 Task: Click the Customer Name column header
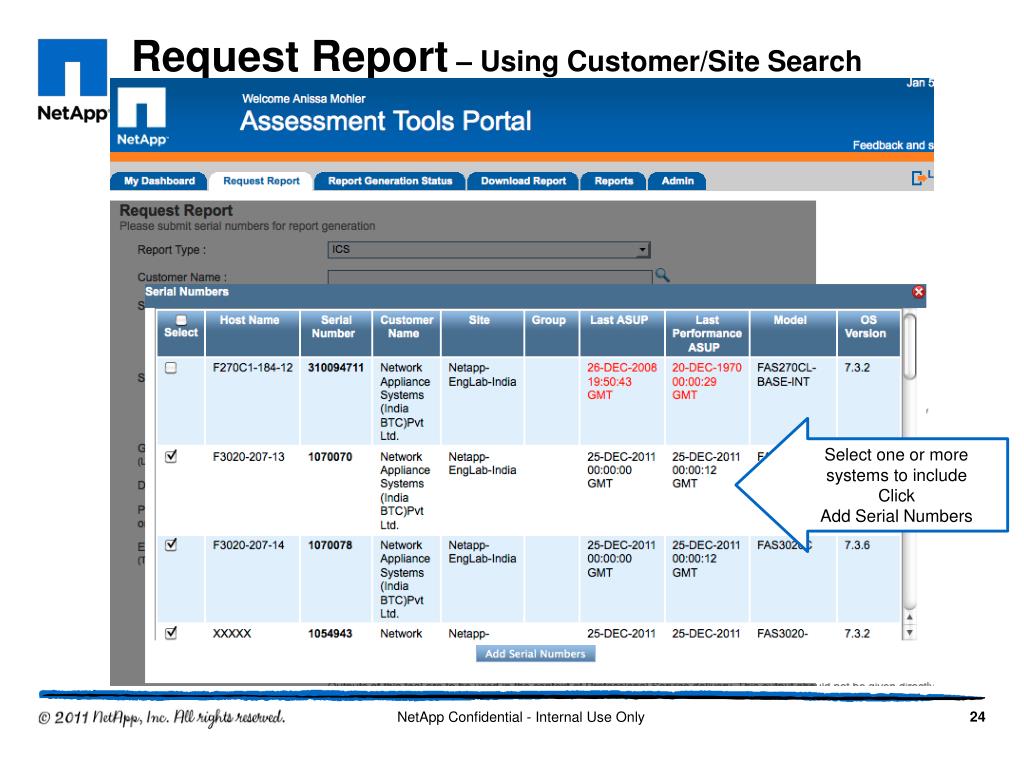coord(406,333)
